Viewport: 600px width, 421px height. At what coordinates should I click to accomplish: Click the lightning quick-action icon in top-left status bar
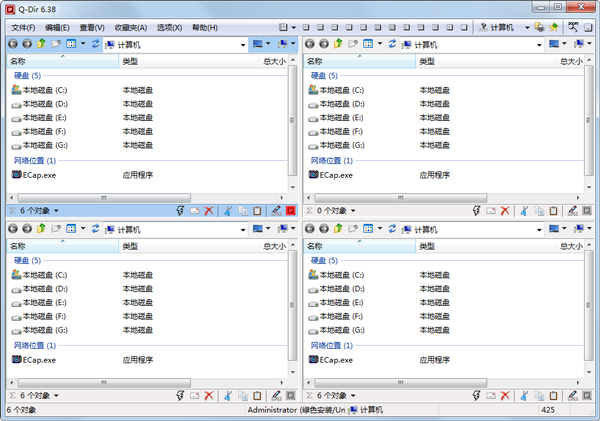pyautogui.click(x=180, y=210)
